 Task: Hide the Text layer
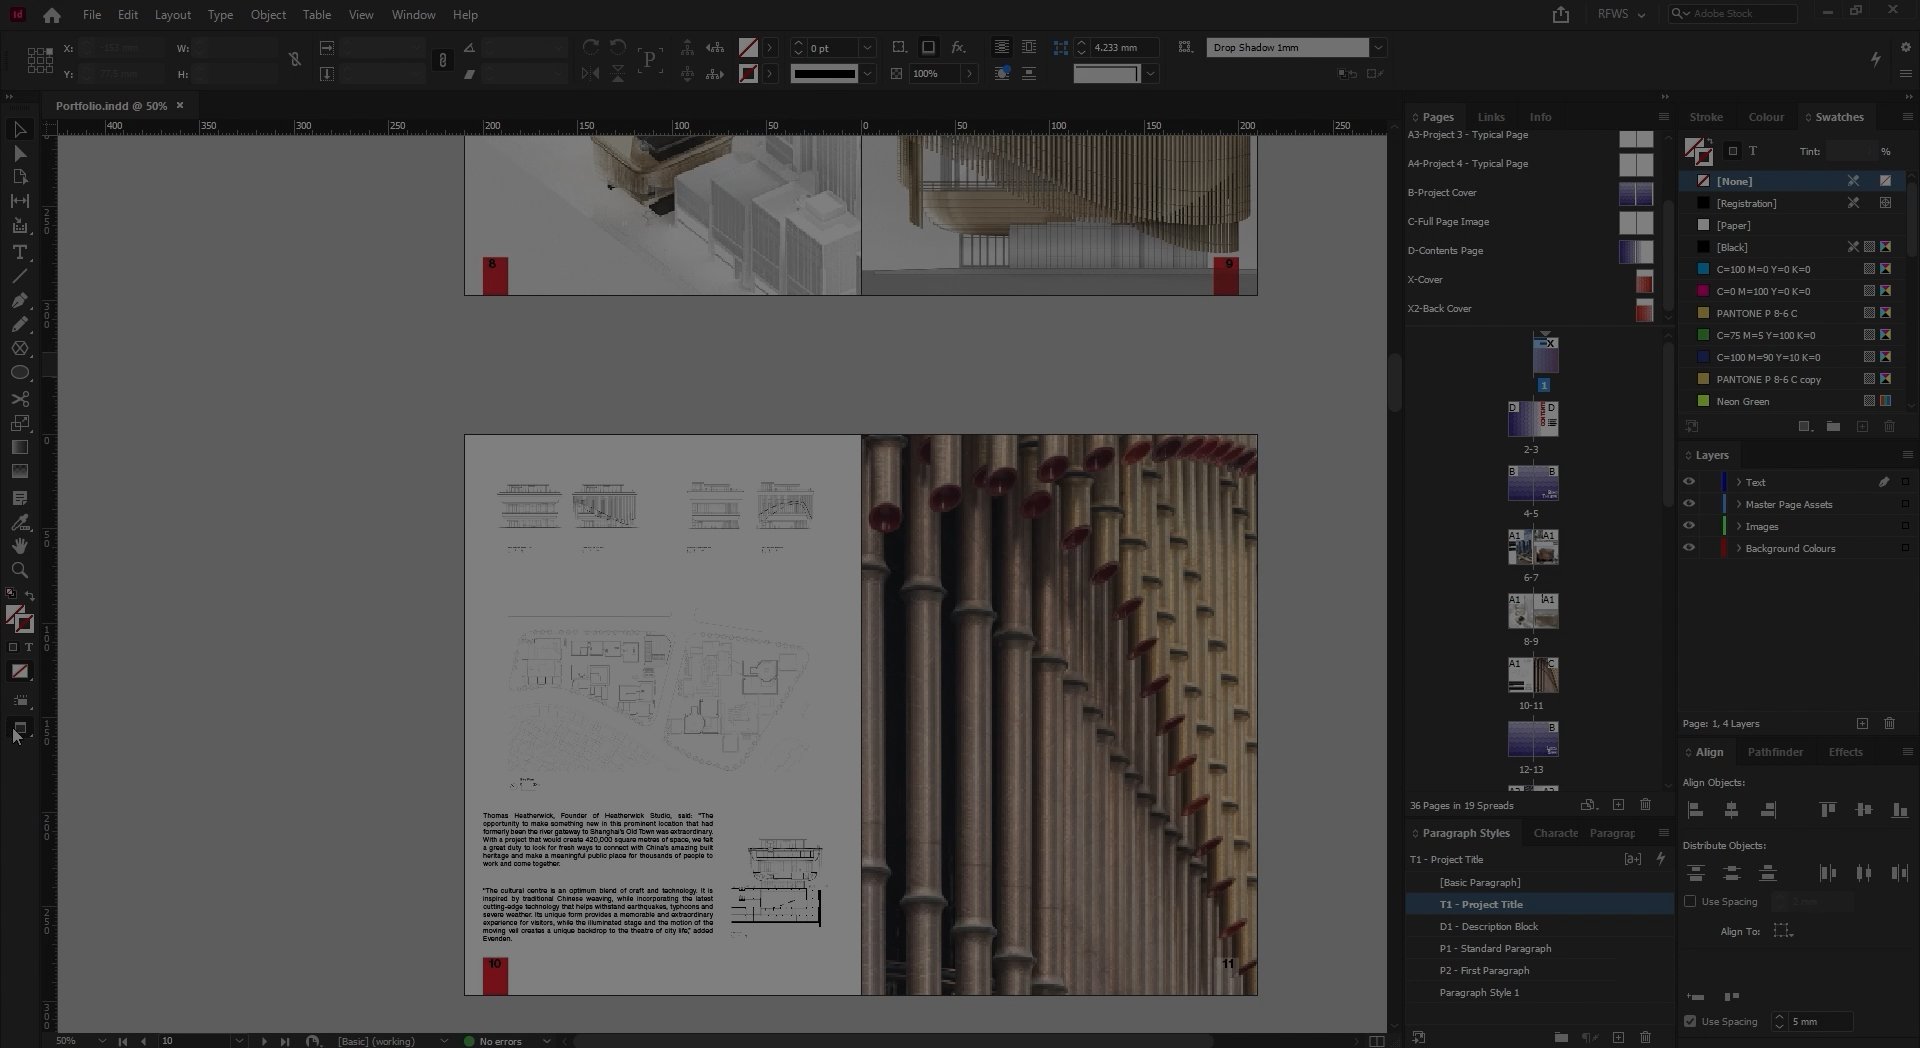tap(1689, 481)
